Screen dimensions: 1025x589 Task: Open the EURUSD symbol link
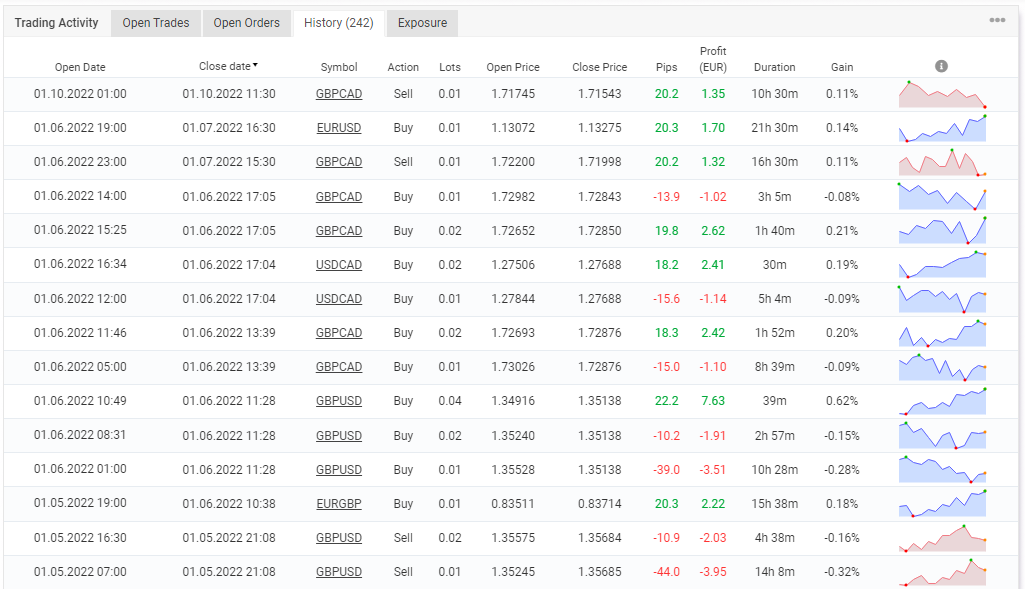click(339, 128)
